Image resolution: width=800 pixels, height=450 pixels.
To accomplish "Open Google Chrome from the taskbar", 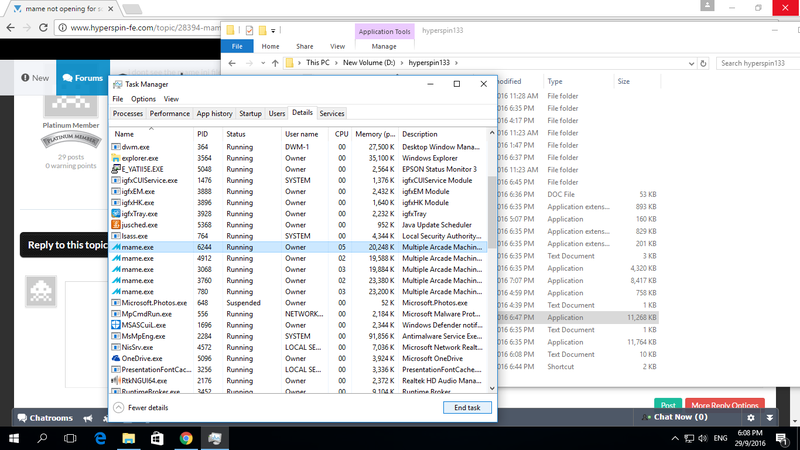I will click(186, 438).
